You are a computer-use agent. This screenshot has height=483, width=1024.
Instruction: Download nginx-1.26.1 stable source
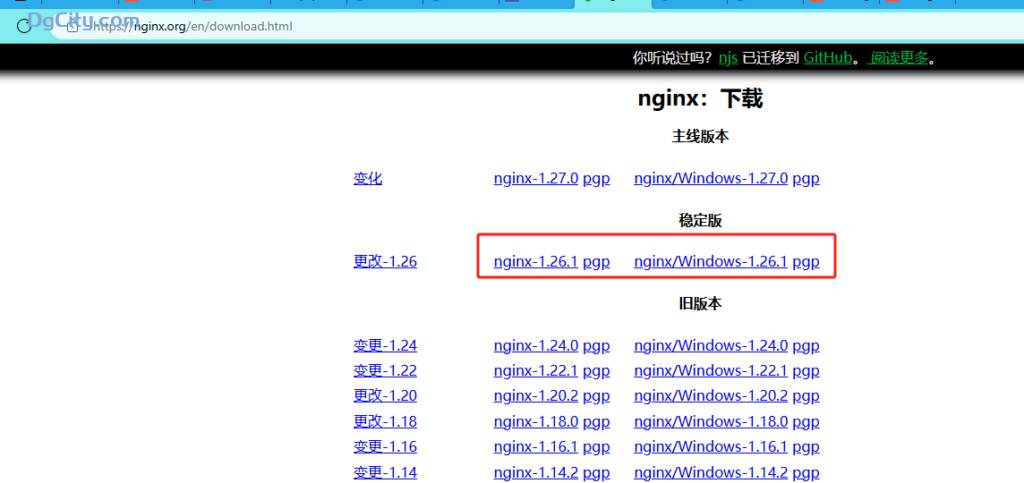tap(536, 262)
